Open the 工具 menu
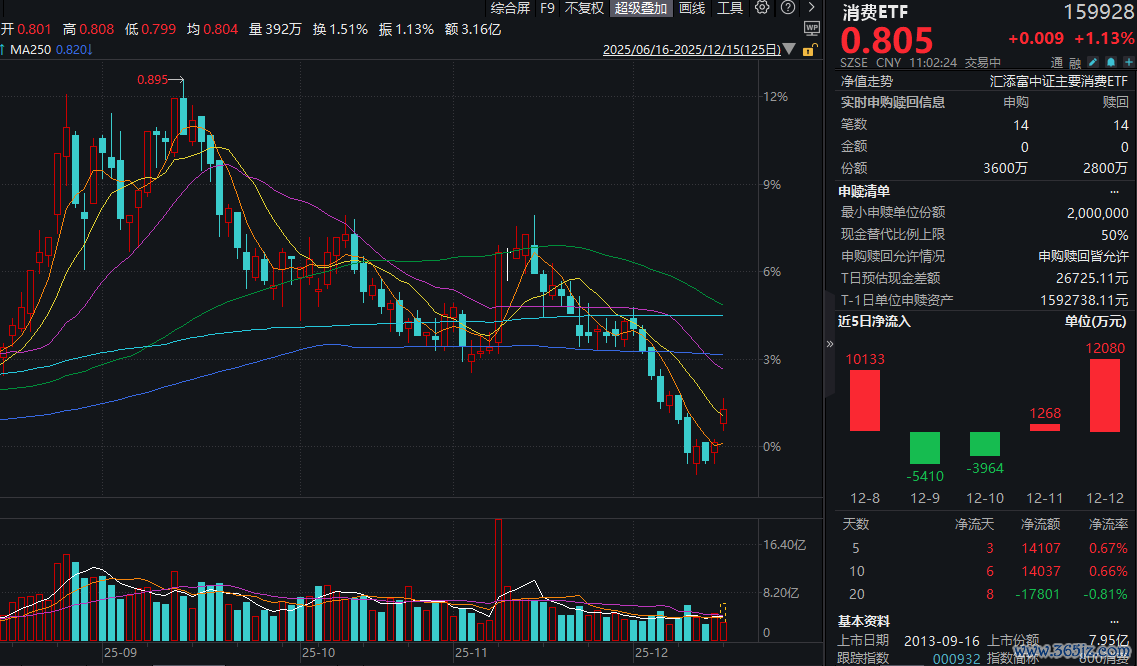Viewport: 1137px width, 666px height. 730,8
